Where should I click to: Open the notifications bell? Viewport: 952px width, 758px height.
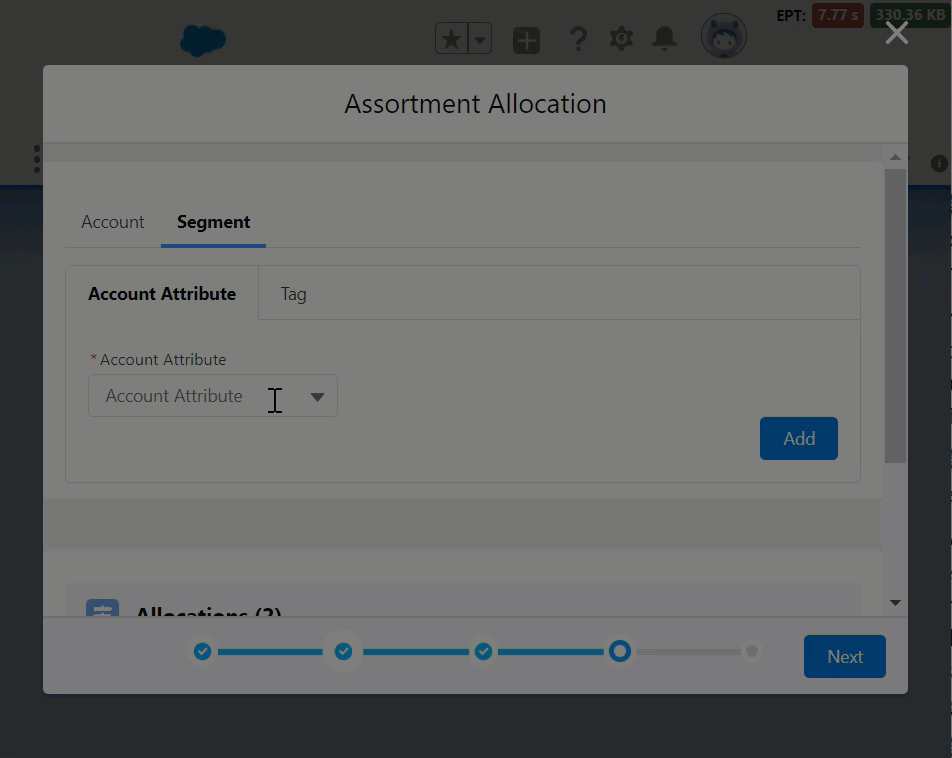coord(664,39)
